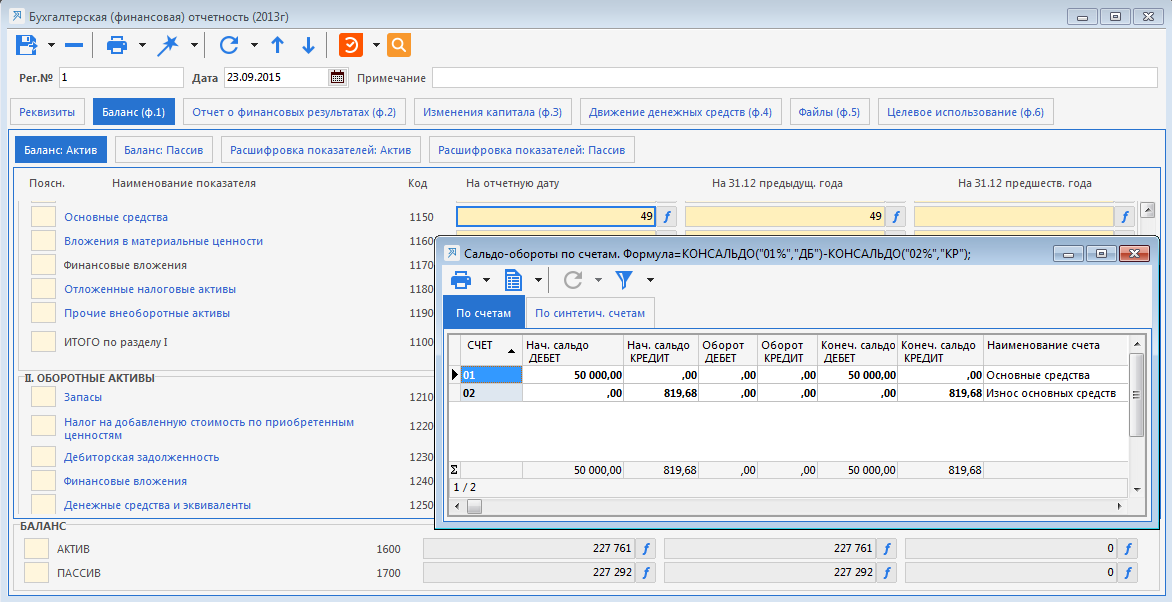Open Расшифровка показателей: Пассив subtab
The height and width of the screenshot is (602, 1172).
pos(531,150)
